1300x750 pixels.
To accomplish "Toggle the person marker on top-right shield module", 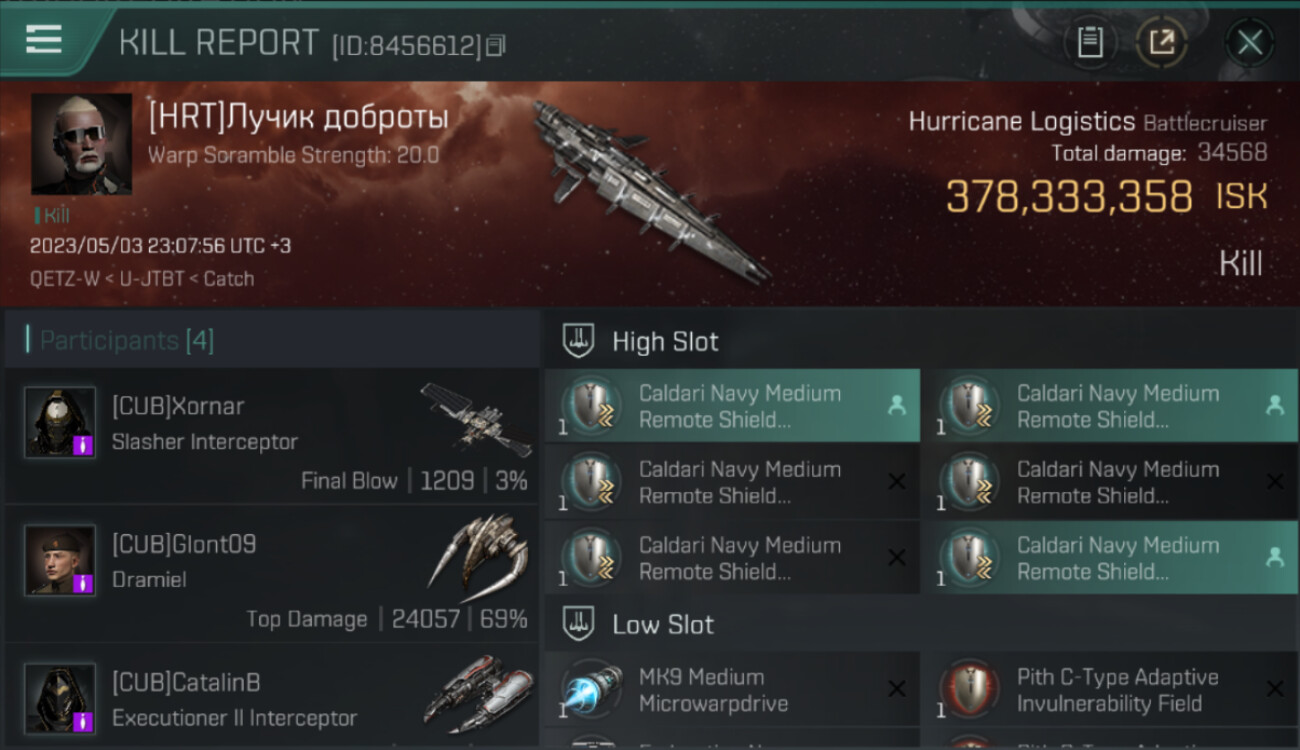I will point(1275,405).
